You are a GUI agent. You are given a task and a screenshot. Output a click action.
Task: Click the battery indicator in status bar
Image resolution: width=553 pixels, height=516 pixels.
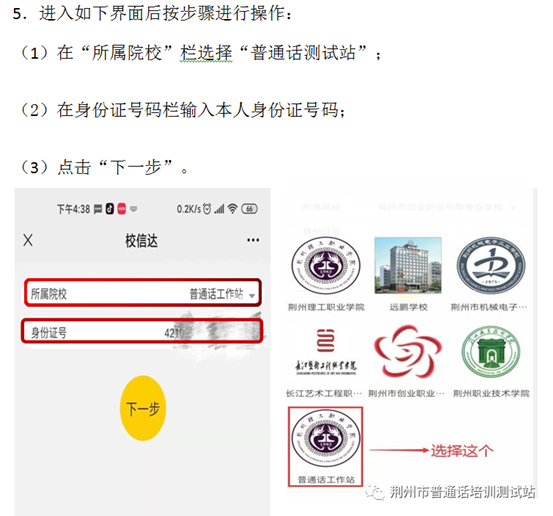249,209
